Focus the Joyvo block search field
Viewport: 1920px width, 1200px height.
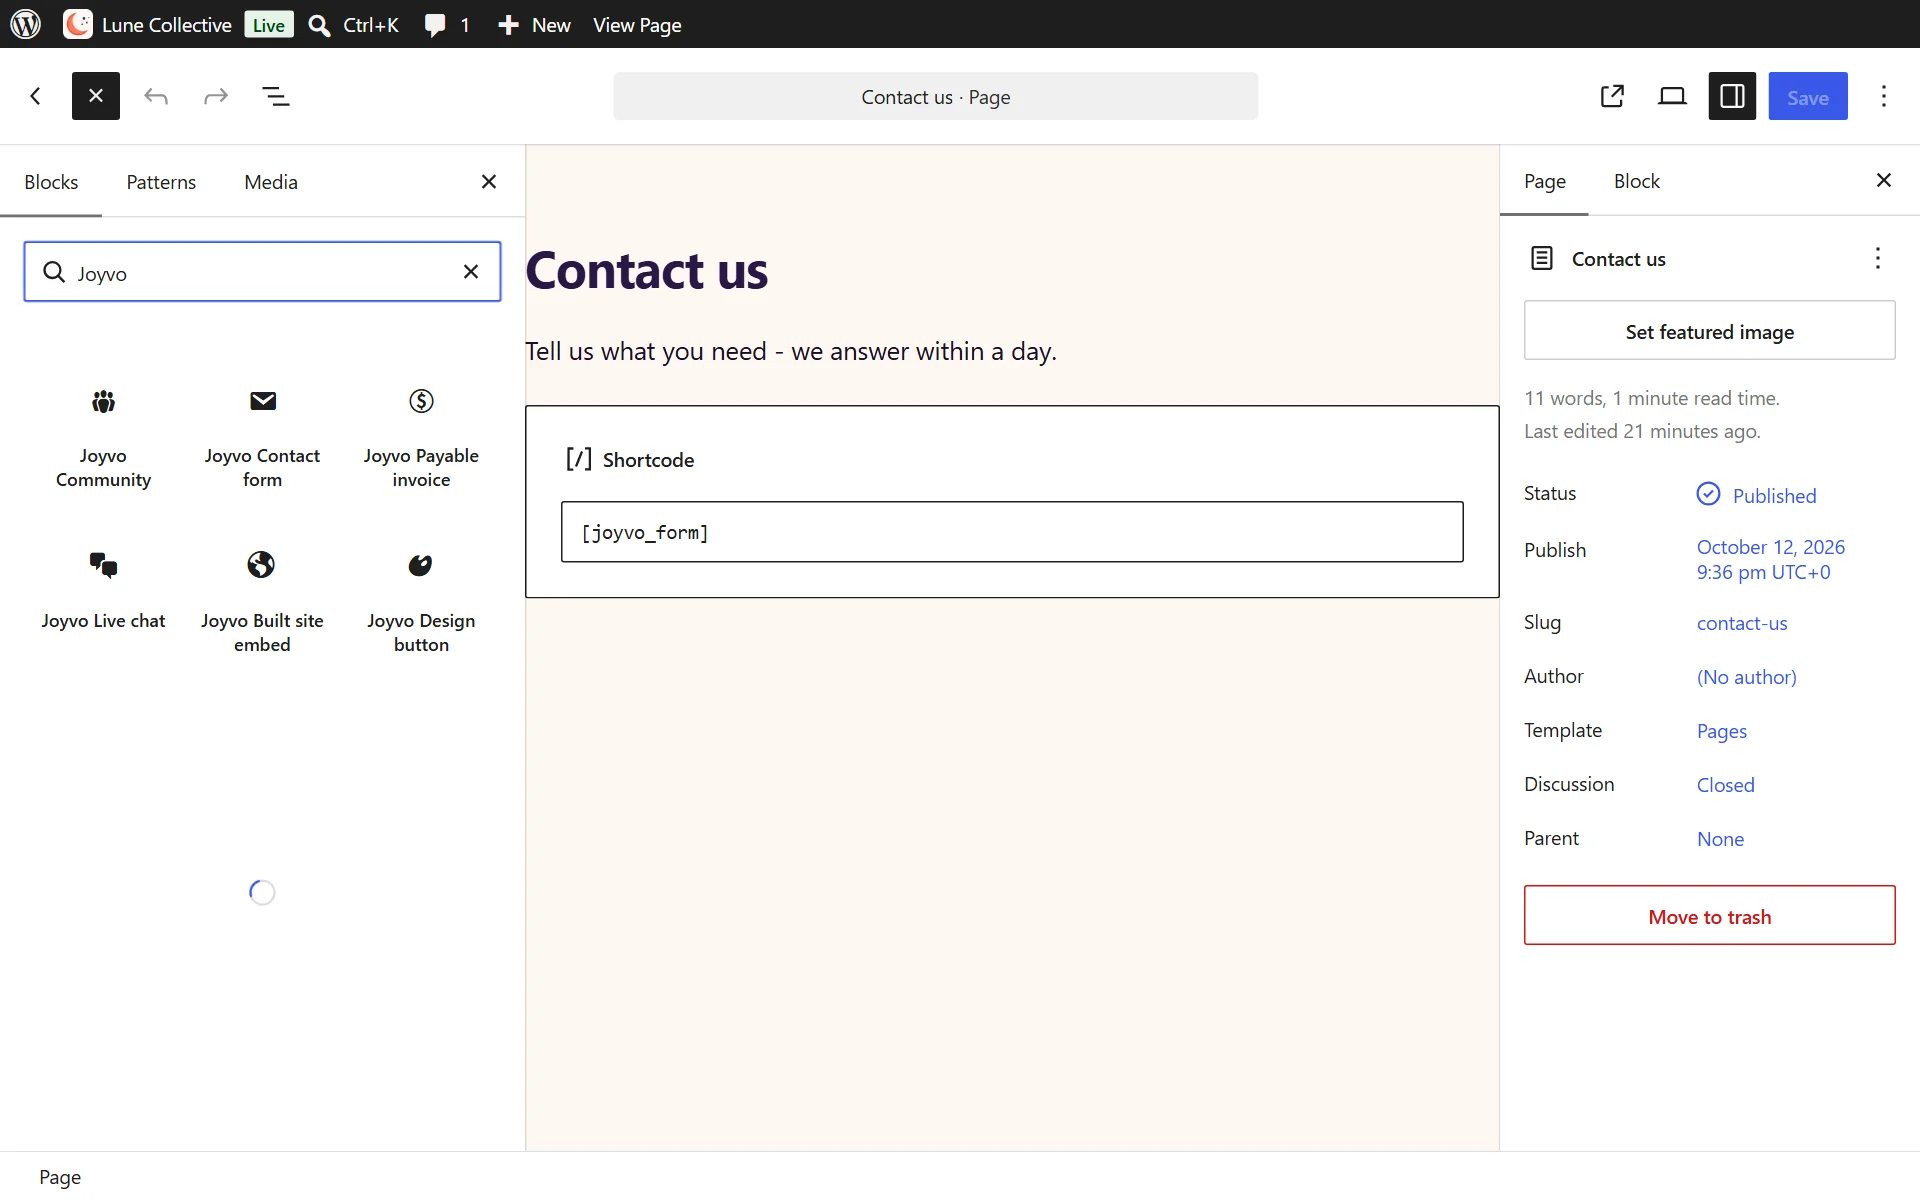(262, 272)
